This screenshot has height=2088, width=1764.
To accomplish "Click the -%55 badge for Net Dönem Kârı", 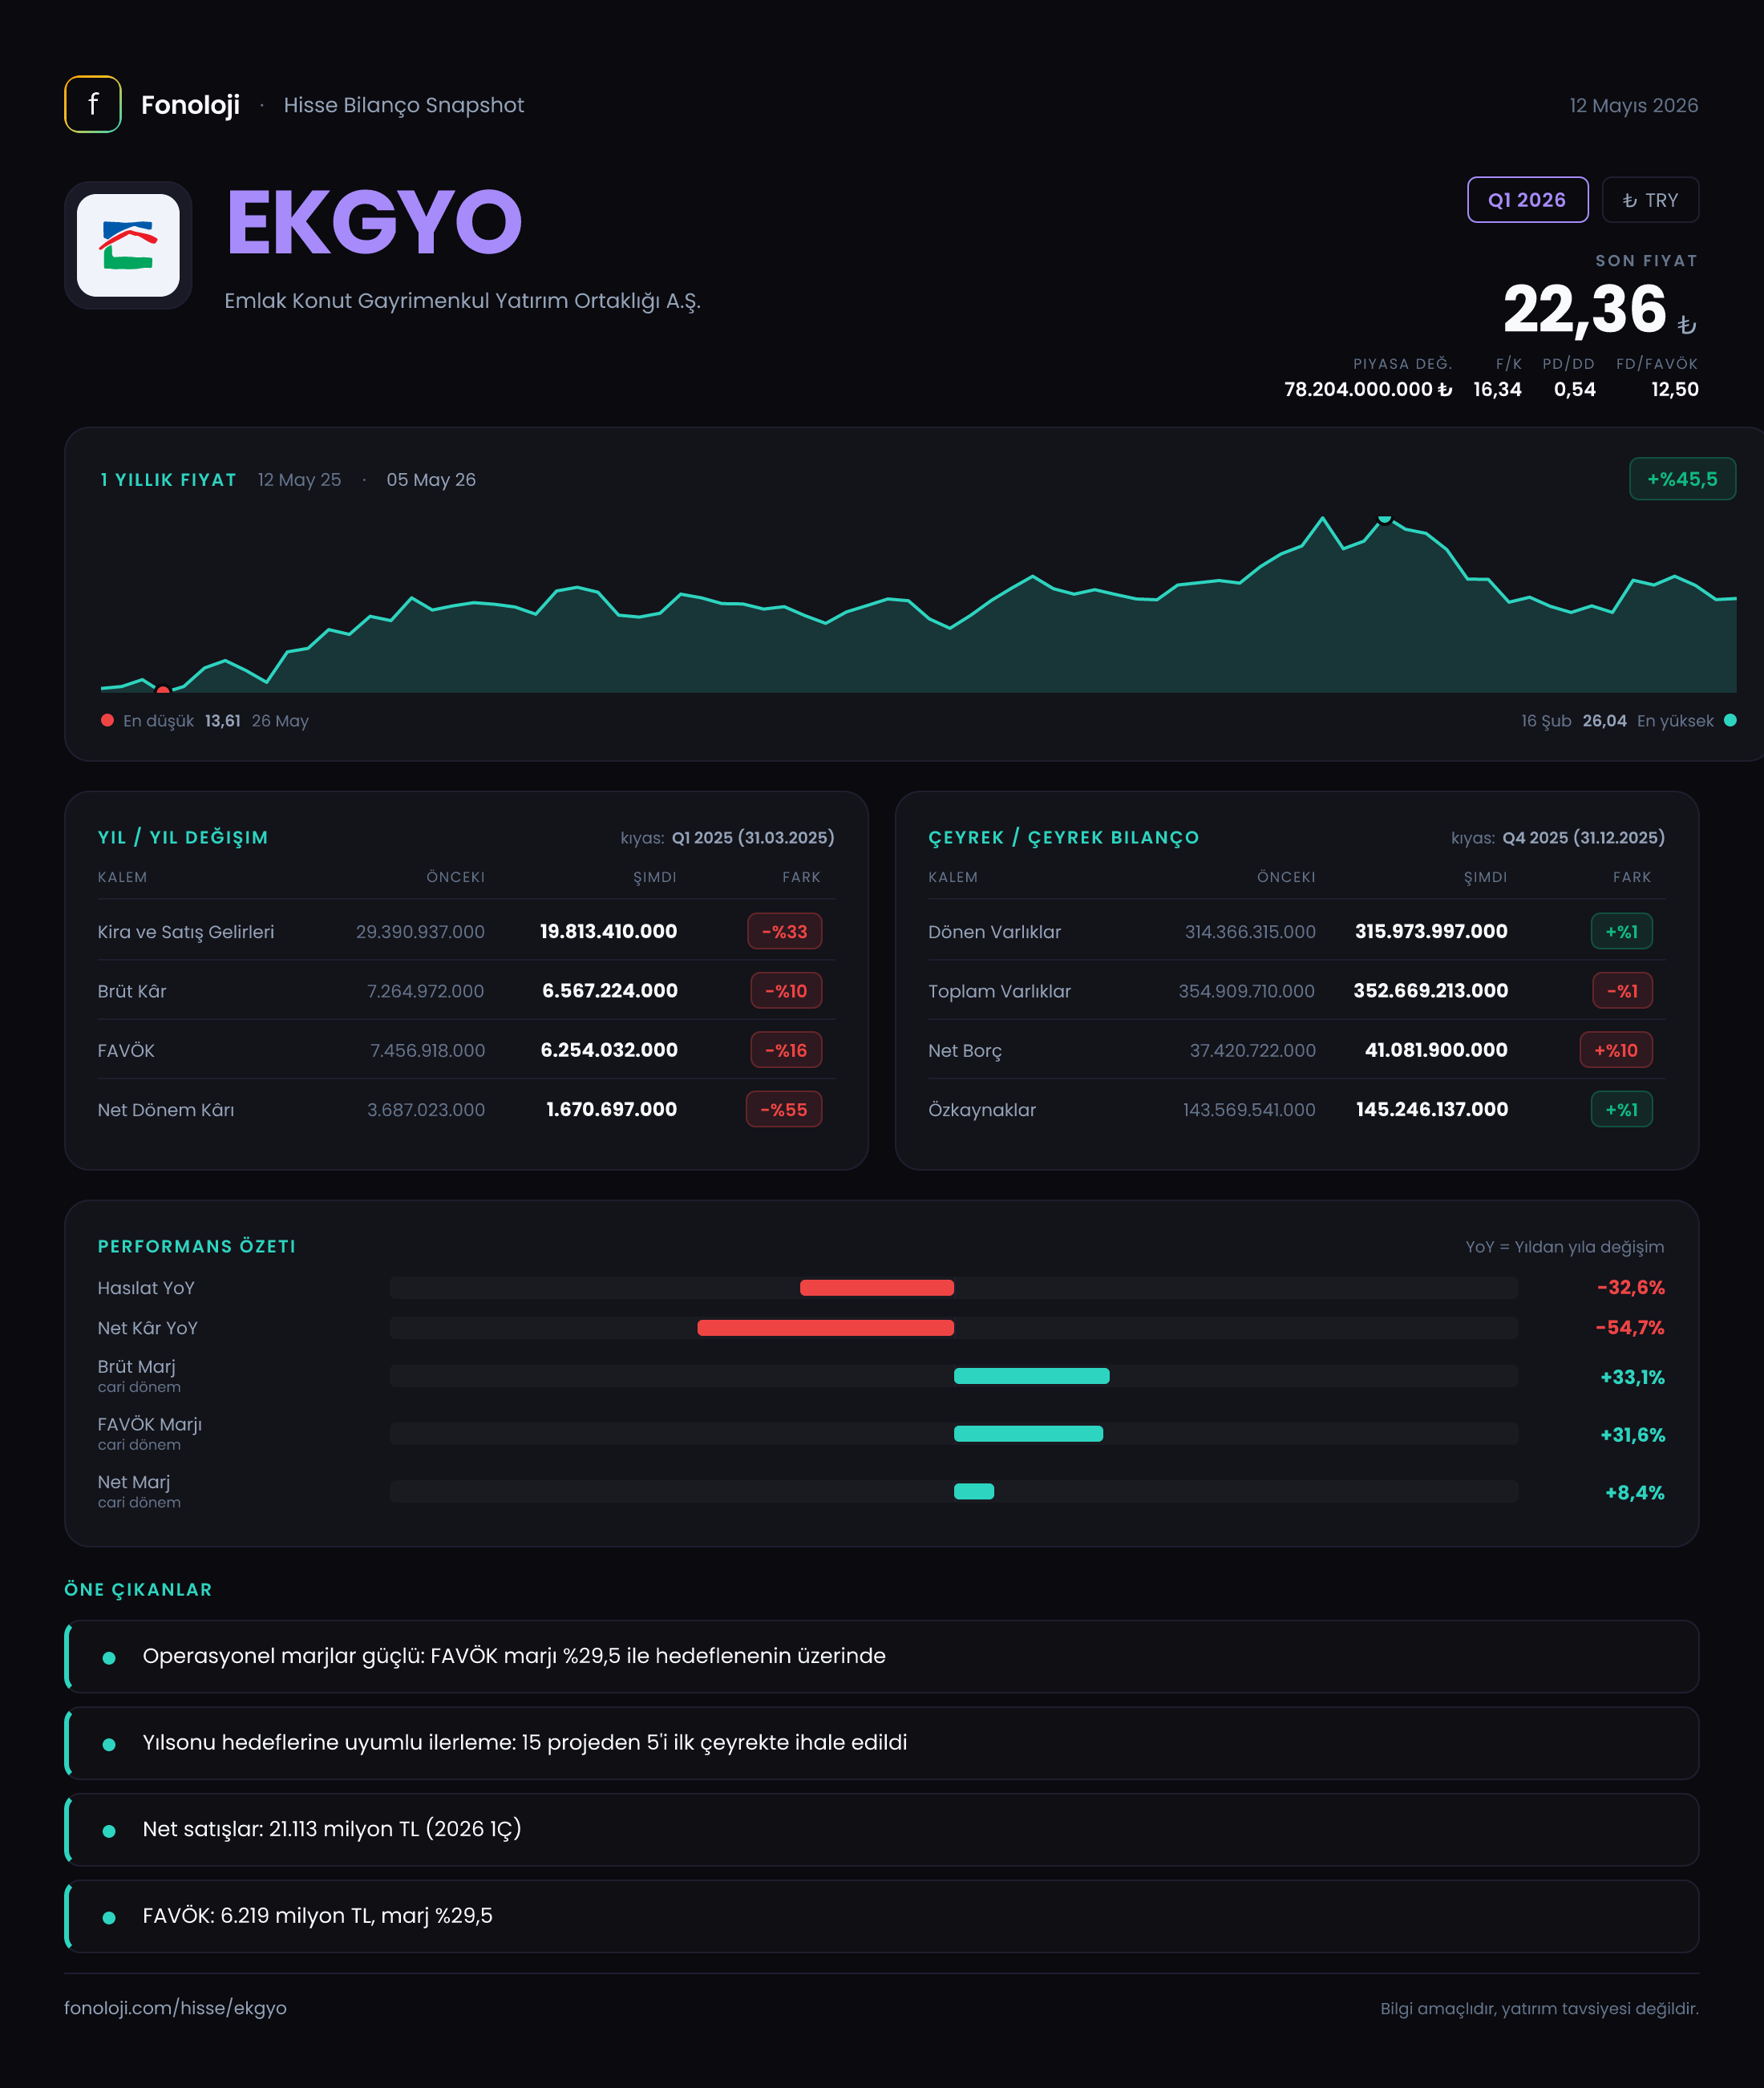I will [784, 1109].
